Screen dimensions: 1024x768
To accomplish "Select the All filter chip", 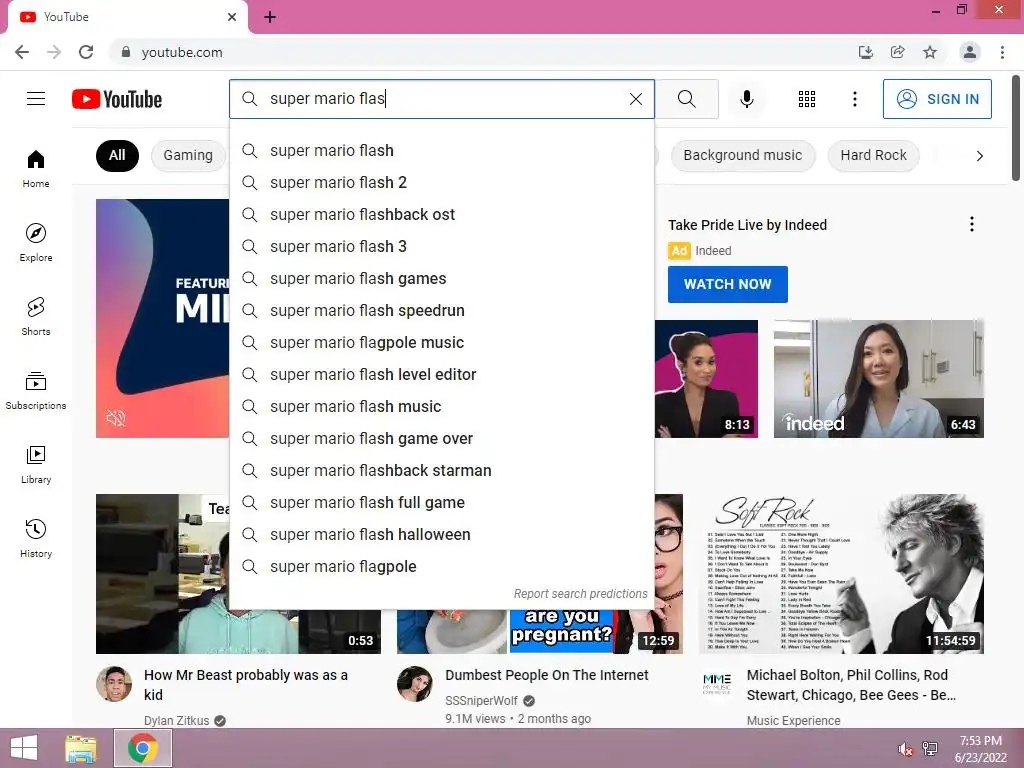I will click(117, 155).
